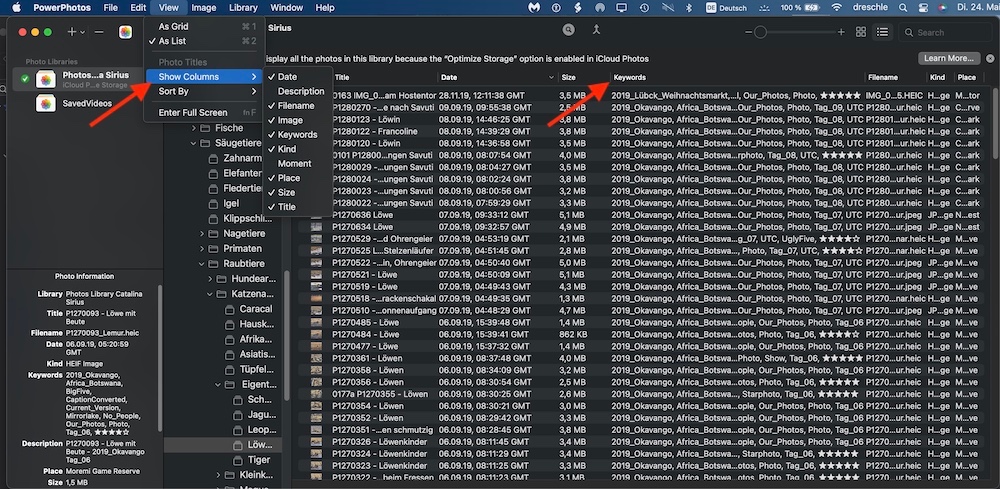This screenshot has width=1000, height=489.
Task: Toggle the Image column checkmark
Action: tap(290, 120)
